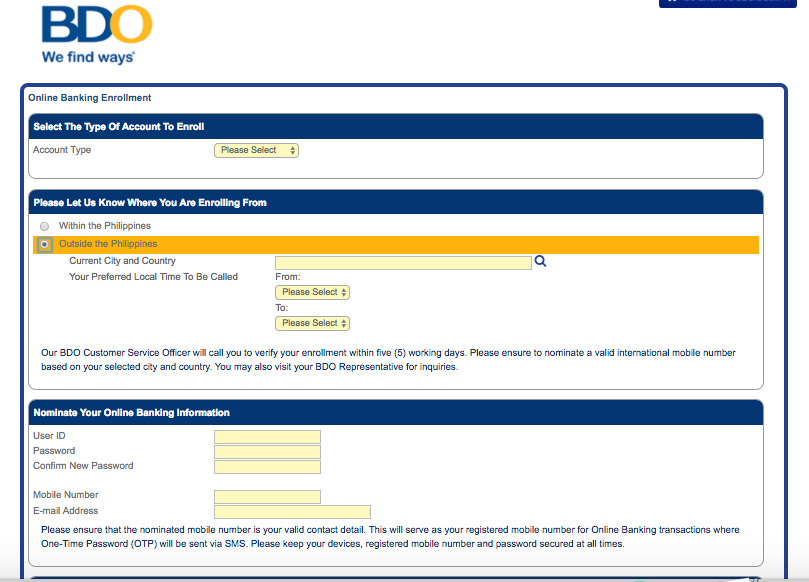The height and width of the screenshot is (582, 809).
Task: Open the To time dropdown
Action: [312, 323]
